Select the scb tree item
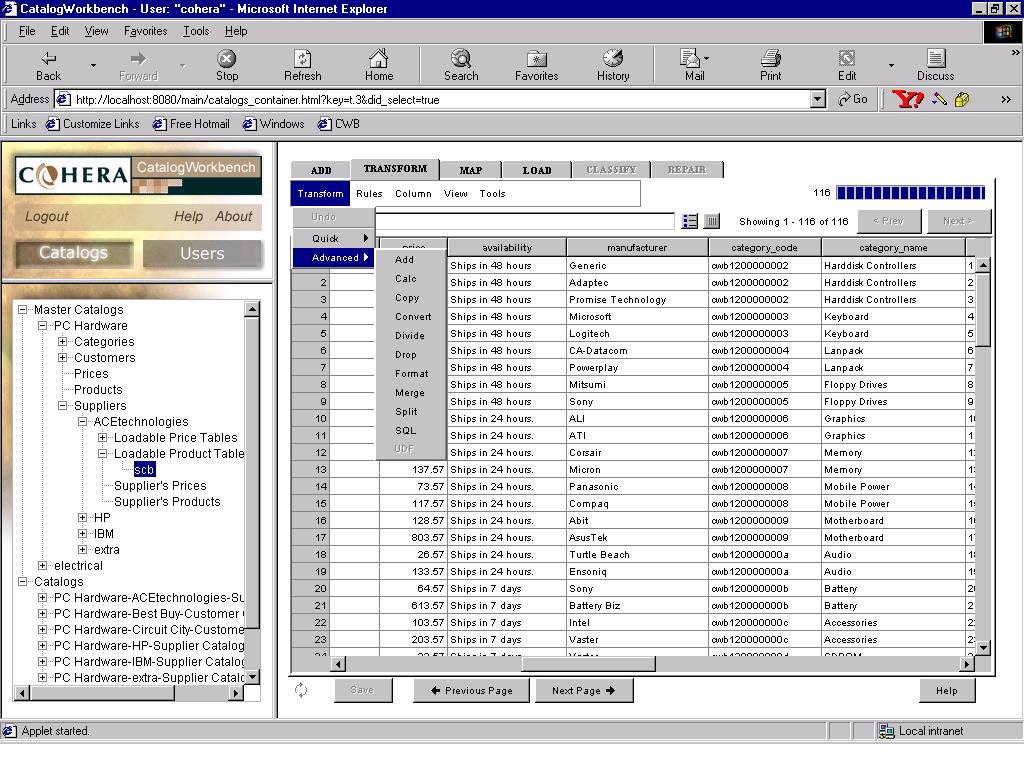The width and height of the screenshot is (1024, 768). pos(144,470)
